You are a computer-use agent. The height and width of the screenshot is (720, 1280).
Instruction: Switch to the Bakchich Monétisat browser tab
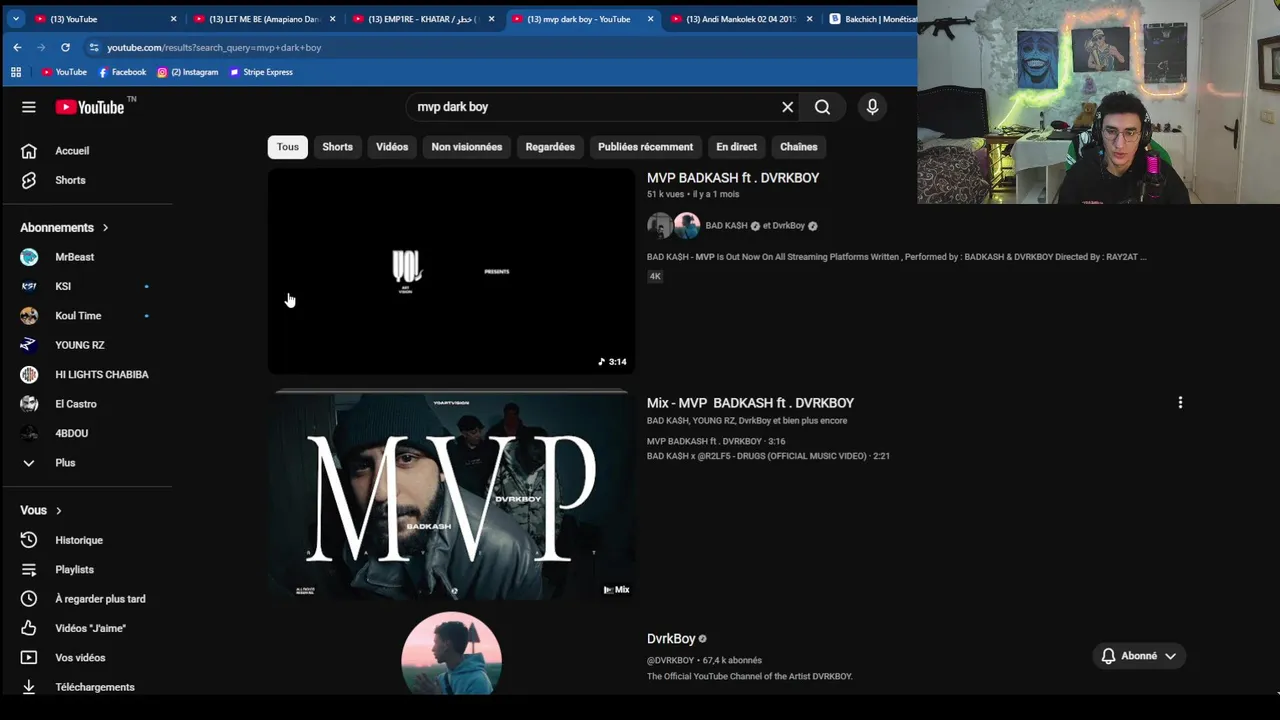[x=872, y=19]
